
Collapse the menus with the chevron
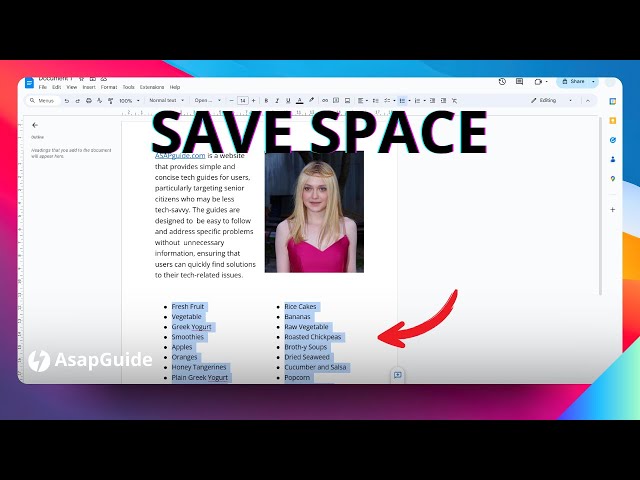click(588, 100)
